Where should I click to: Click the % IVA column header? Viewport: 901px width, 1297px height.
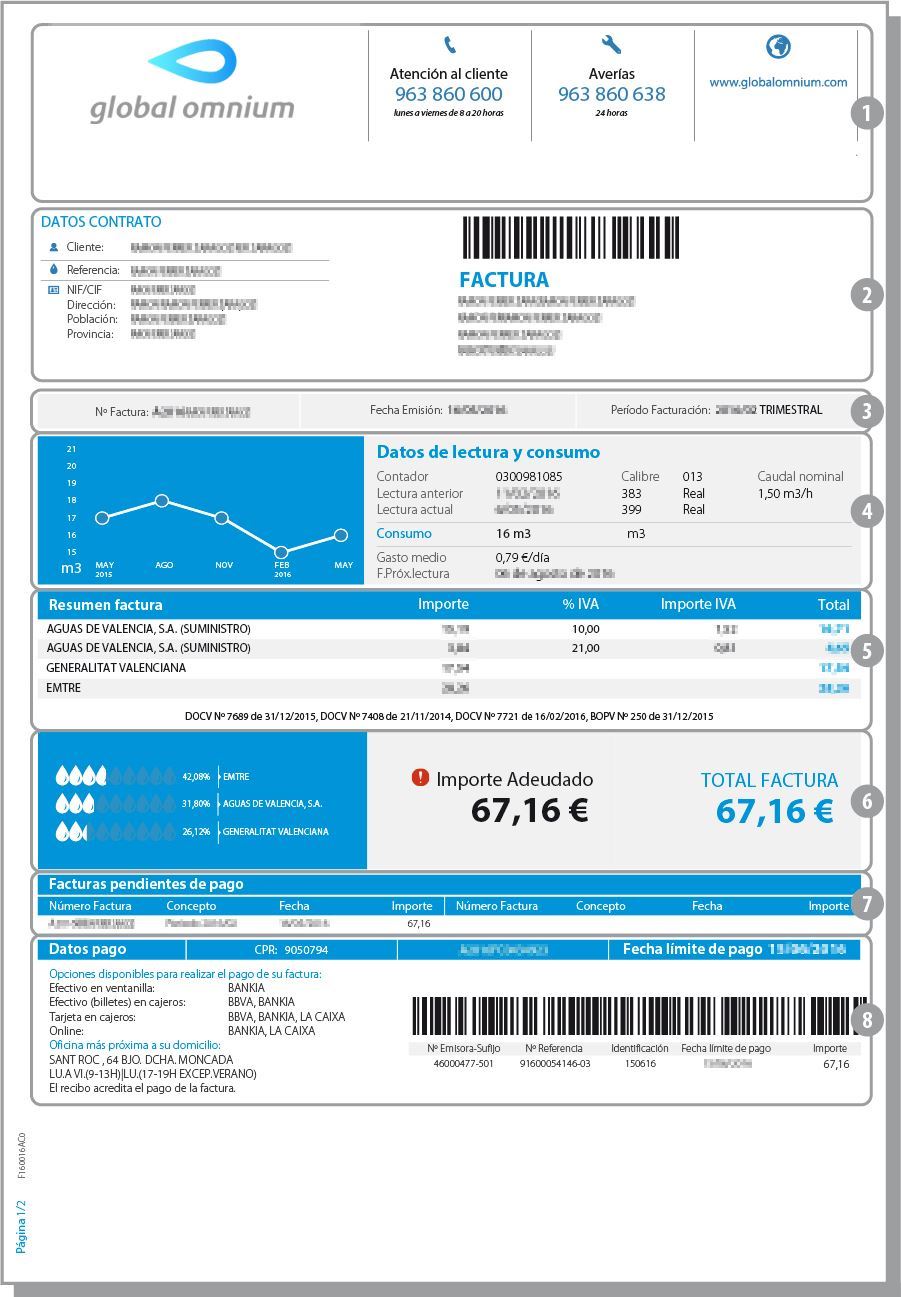581,604
